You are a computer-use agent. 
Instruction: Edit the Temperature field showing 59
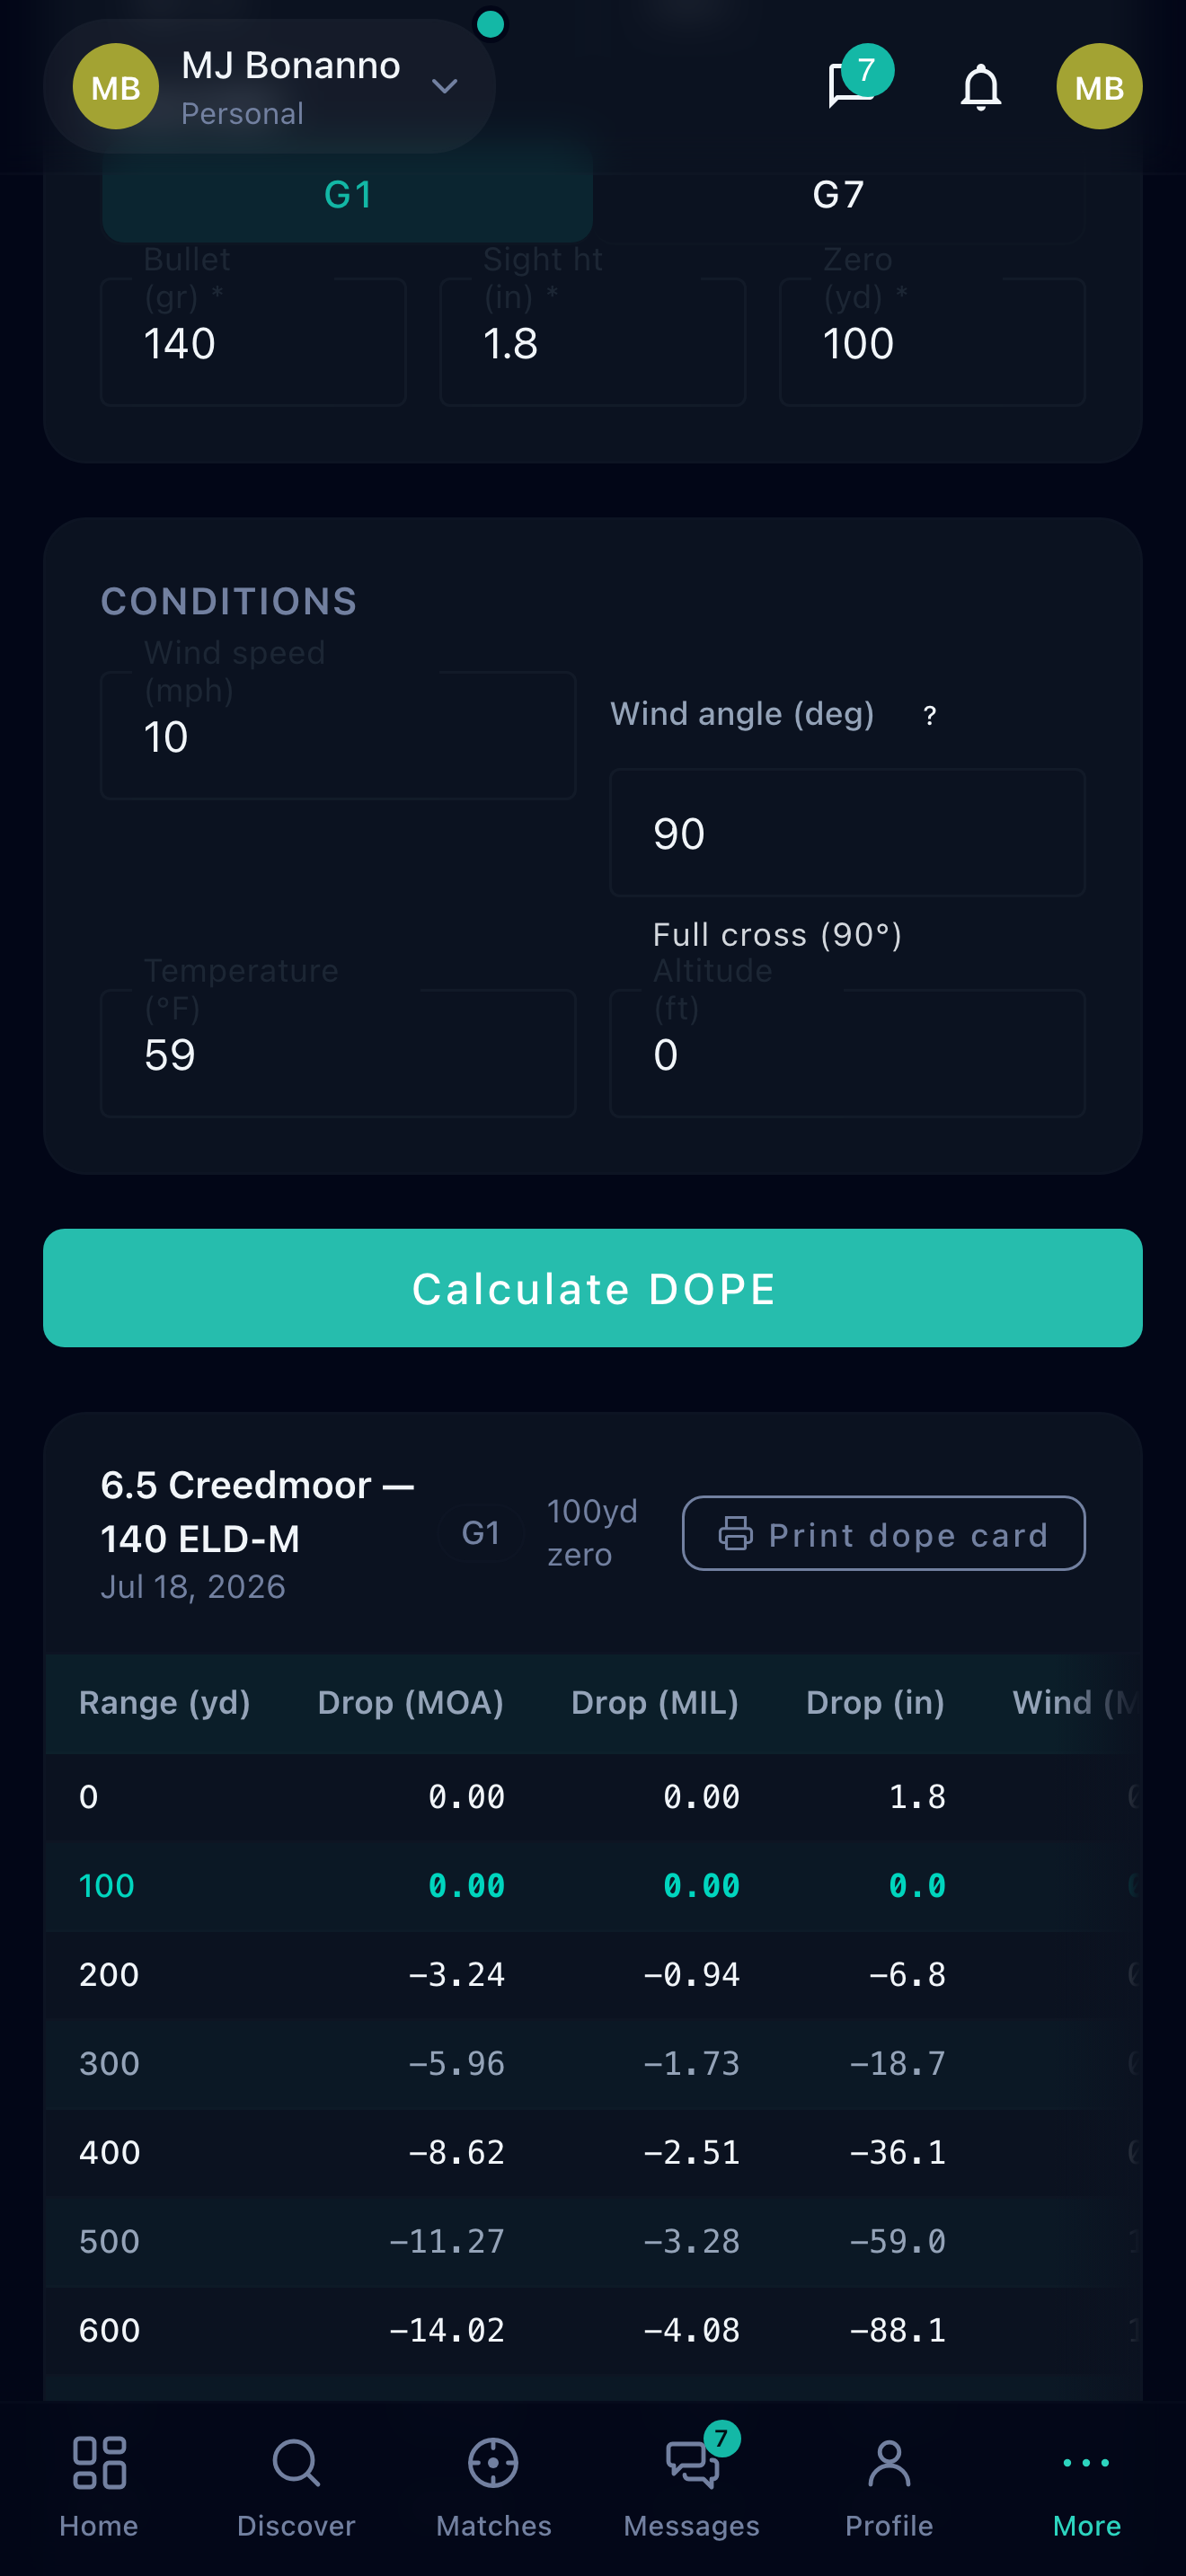[338, 1053]
